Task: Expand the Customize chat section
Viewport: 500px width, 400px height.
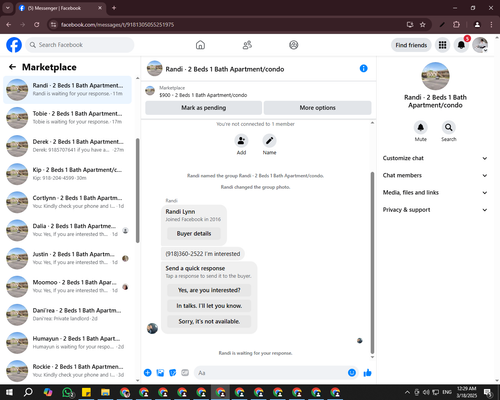Action: click(x=435, y=158)
